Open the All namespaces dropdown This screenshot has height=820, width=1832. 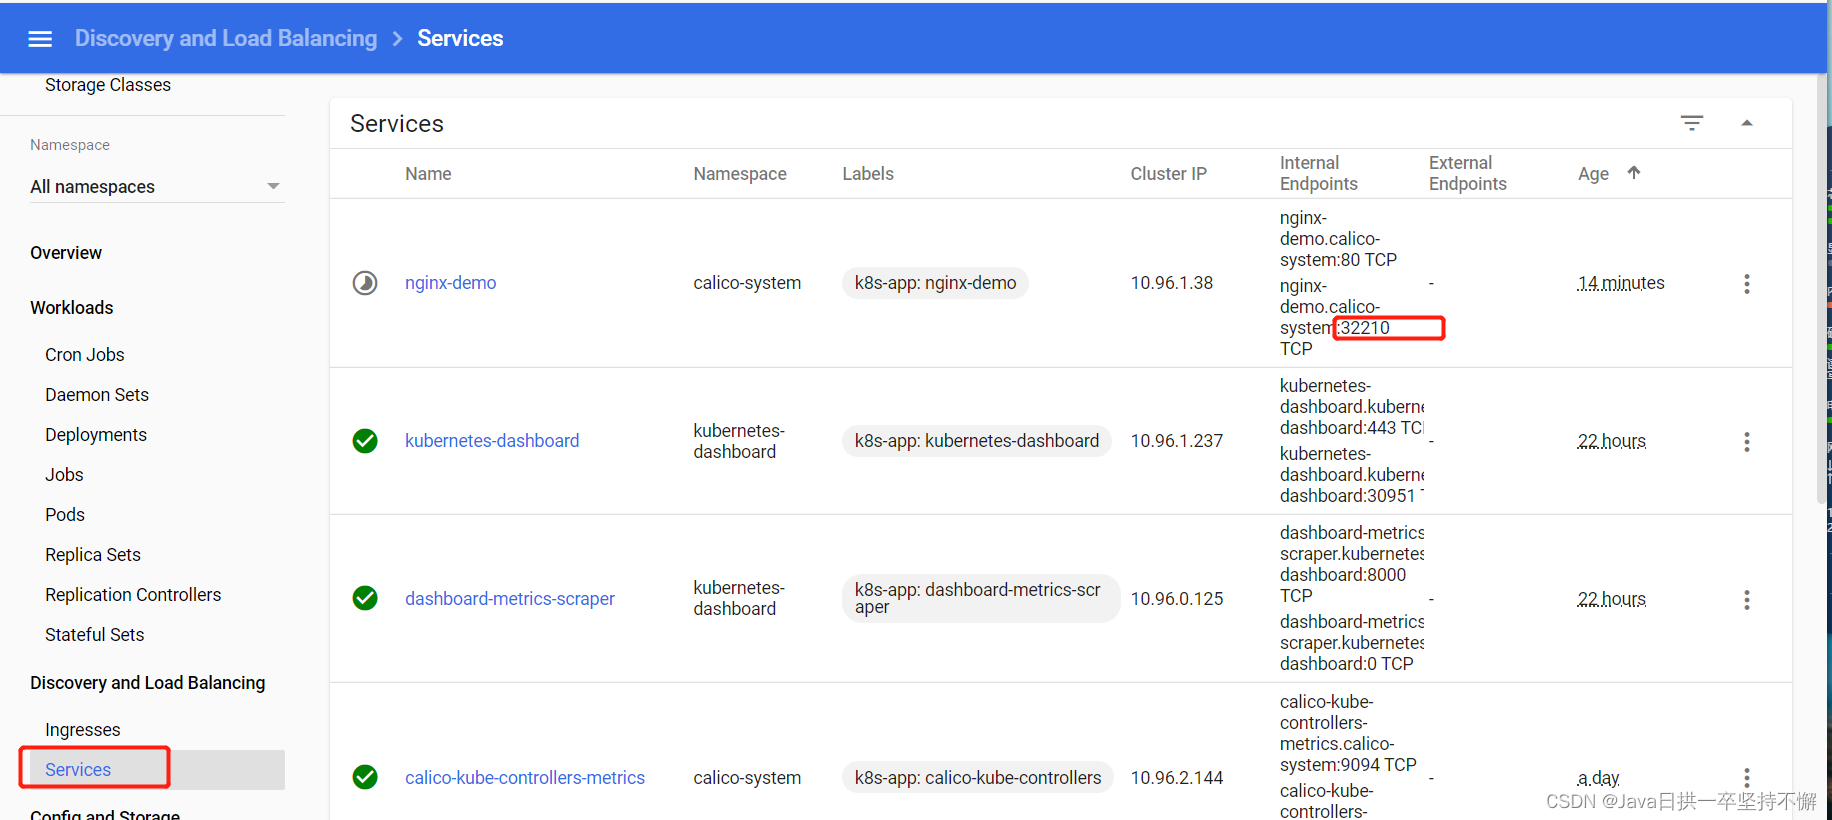point(157,187)
